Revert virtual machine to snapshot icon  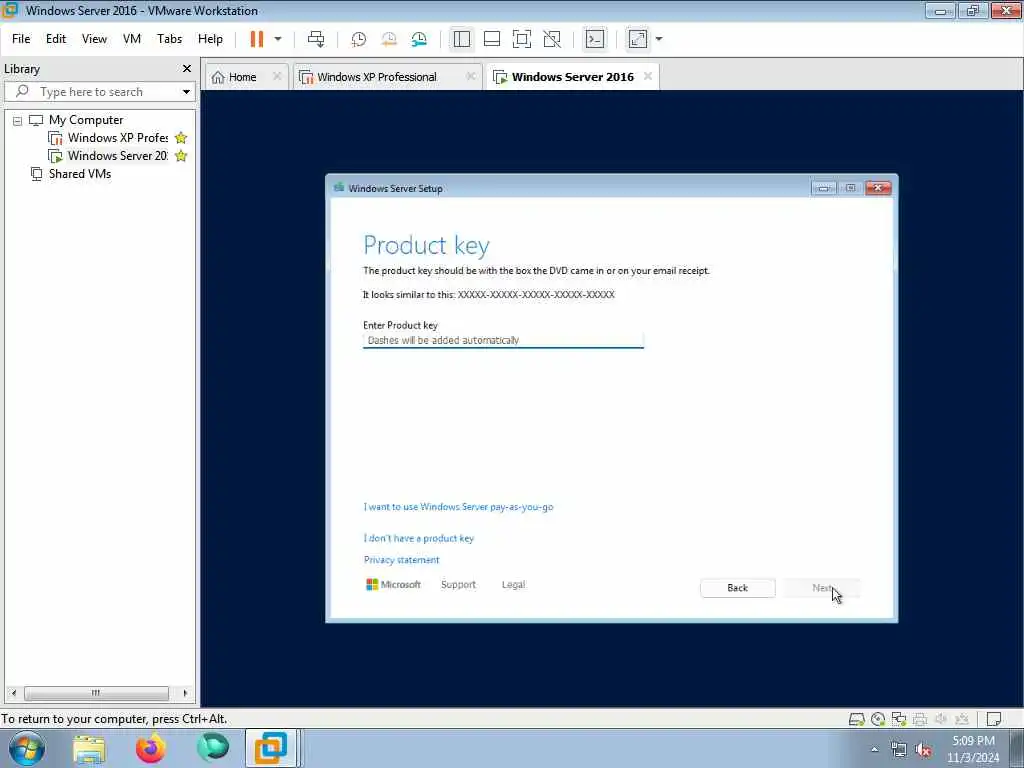click(389, 39)
